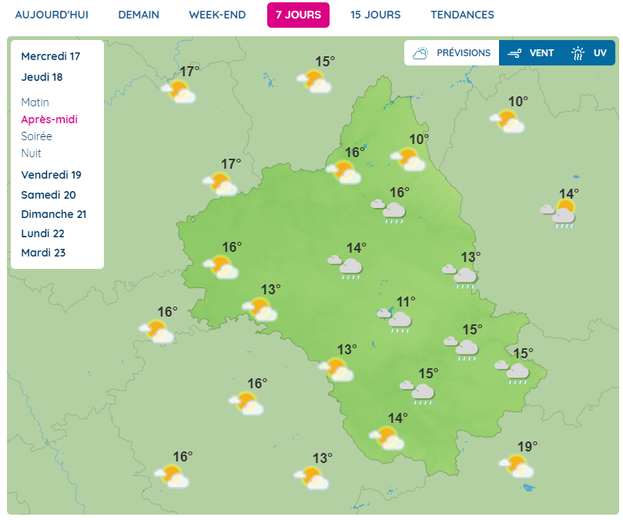The width and height of the screenshot is (623, 520).
Task: Select Mercredi 17 in day list
Action: pyautogui.click(x=50, y=56)
